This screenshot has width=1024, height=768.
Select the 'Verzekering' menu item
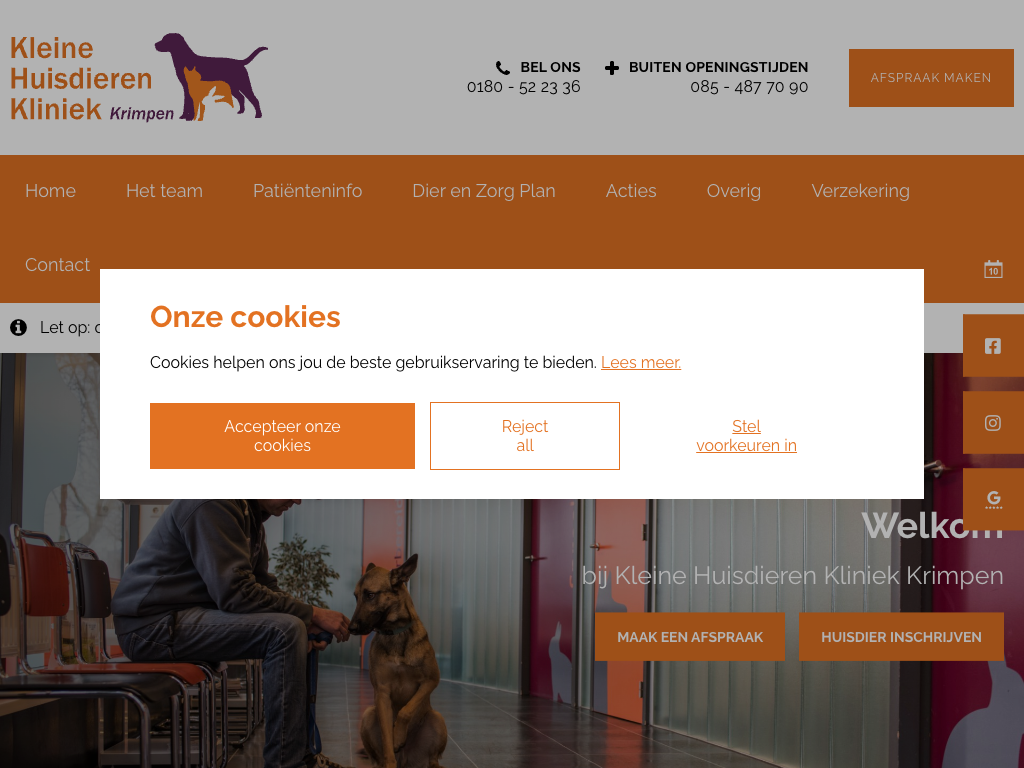[x=861, y=191]
